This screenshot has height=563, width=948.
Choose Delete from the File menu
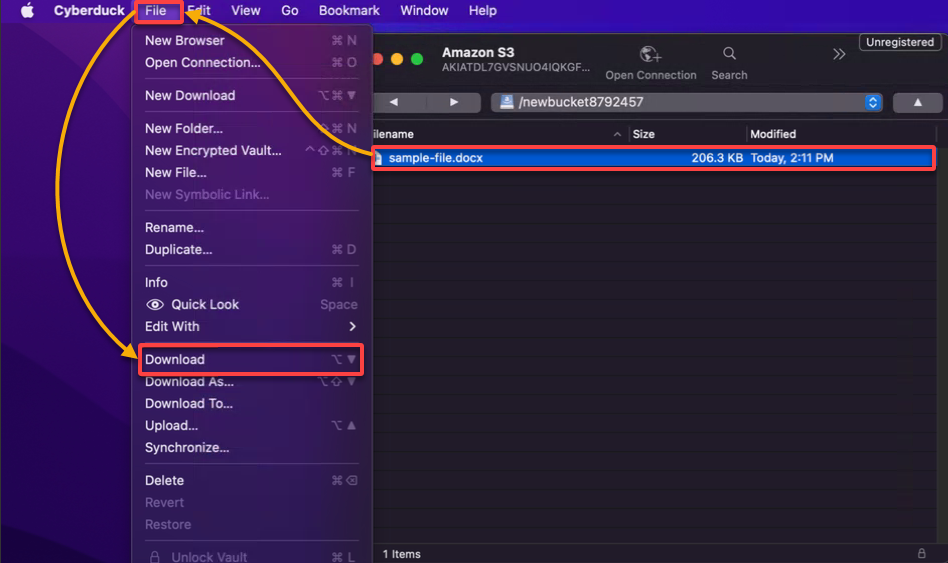pyautogui.click(x=251, y=481)
